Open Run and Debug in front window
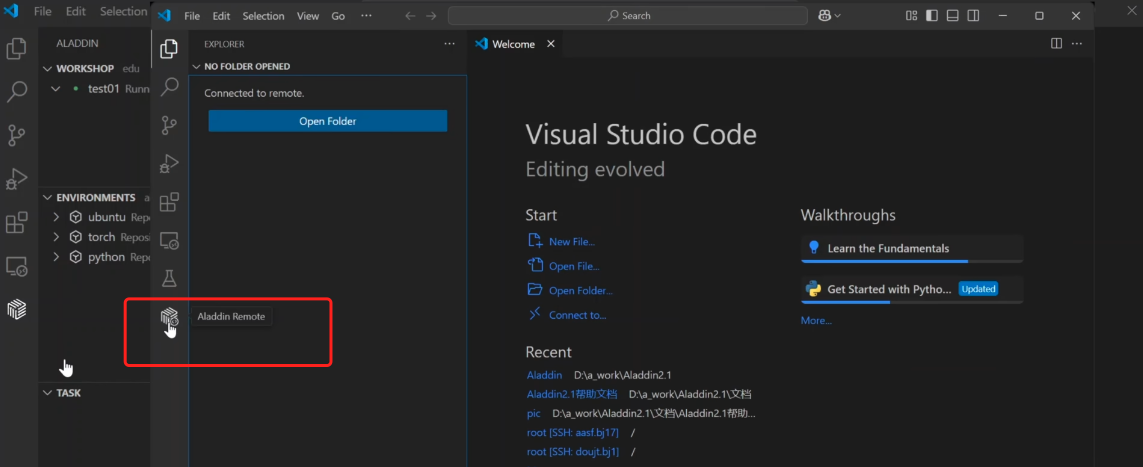 (169, 163)
